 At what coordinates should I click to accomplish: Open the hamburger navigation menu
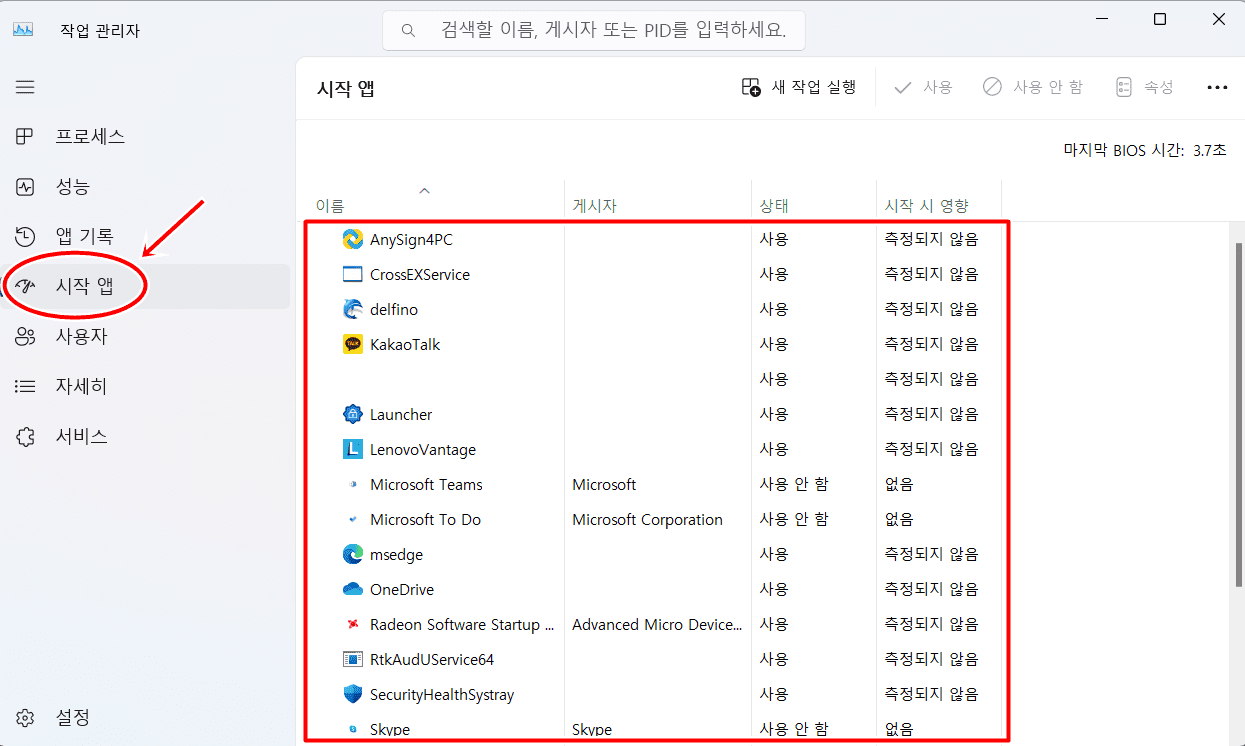(x=25, y=87)
